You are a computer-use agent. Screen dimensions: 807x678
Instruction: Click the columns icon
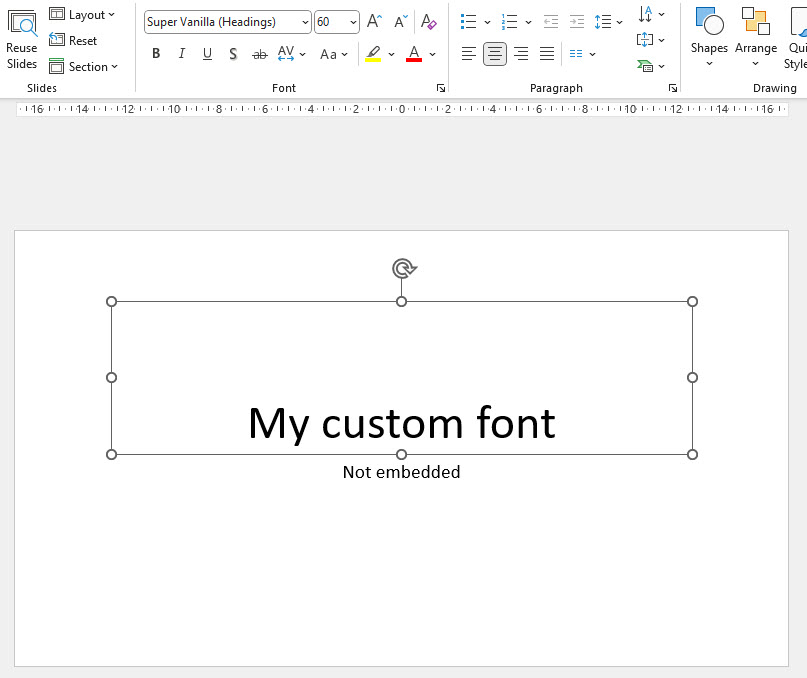(x=576, y=54)
